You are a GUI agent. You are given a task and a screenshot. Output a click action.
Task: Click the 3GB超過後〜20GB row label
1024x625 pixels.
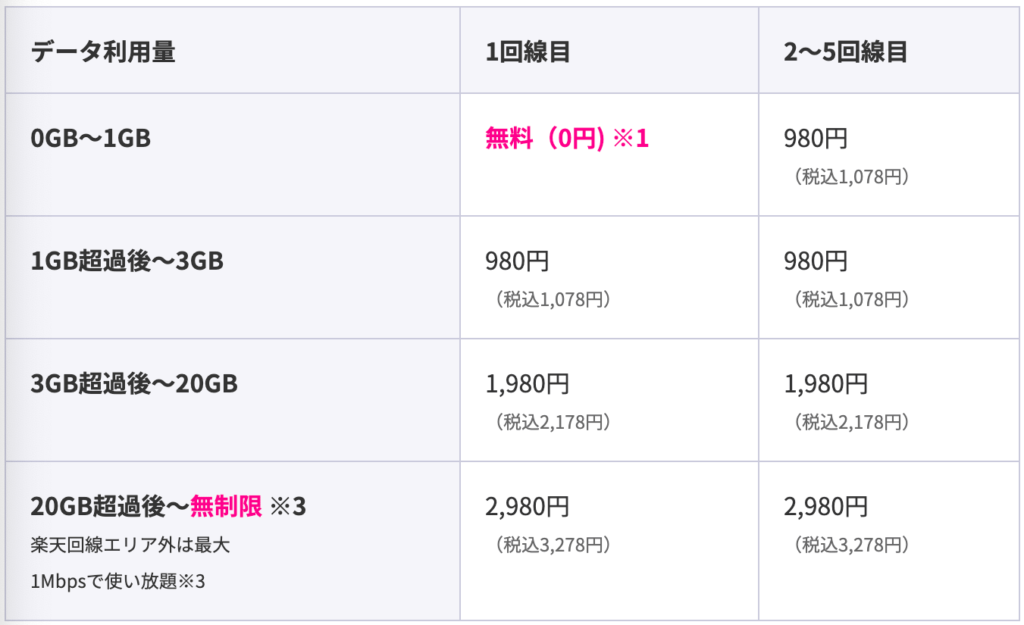click(134, 383)
